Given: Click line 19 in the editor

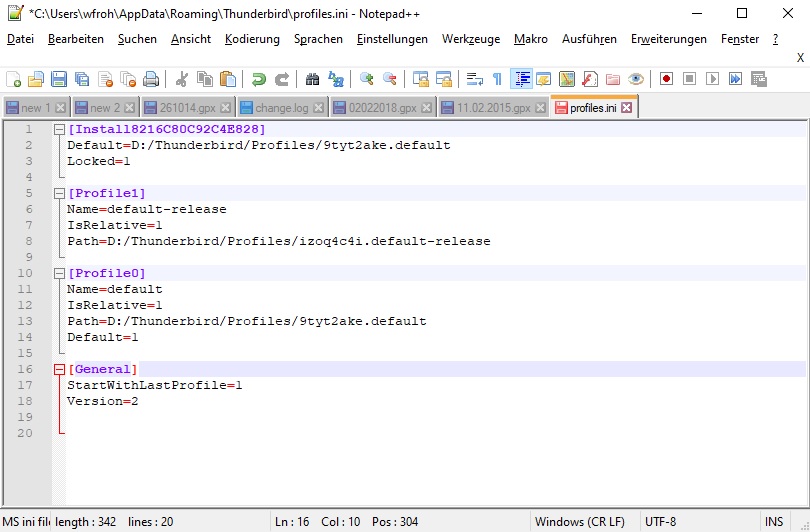Looking at the screenshot, I should coord(300,418).
